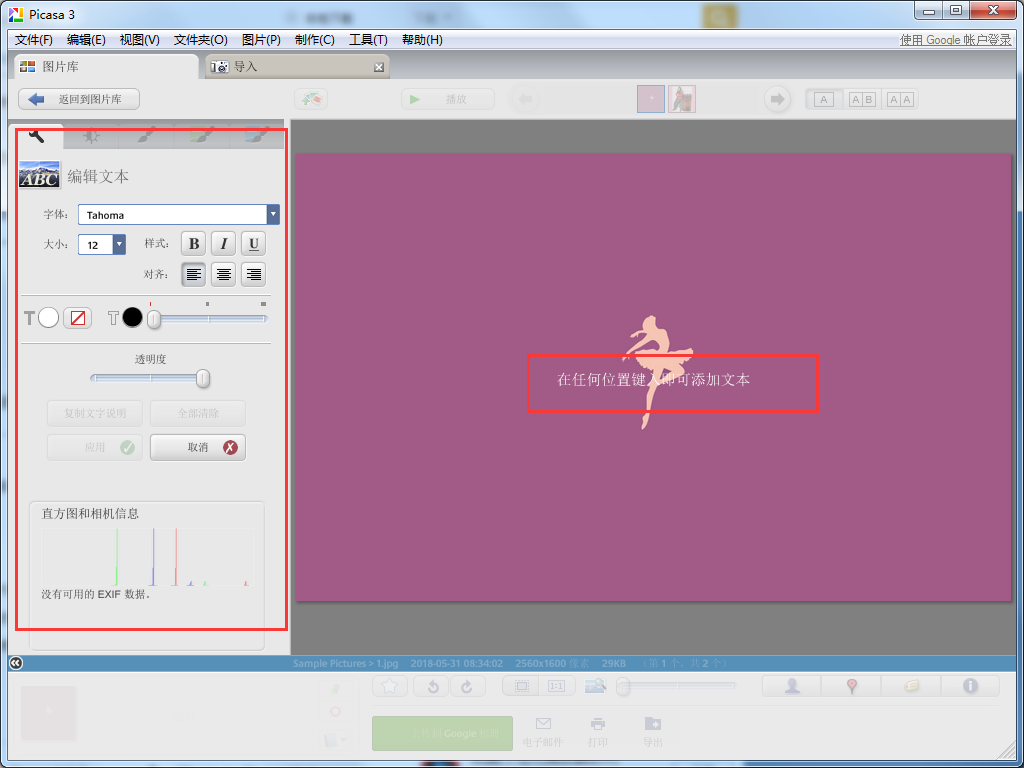Toggle italic text style

[223, 243]
